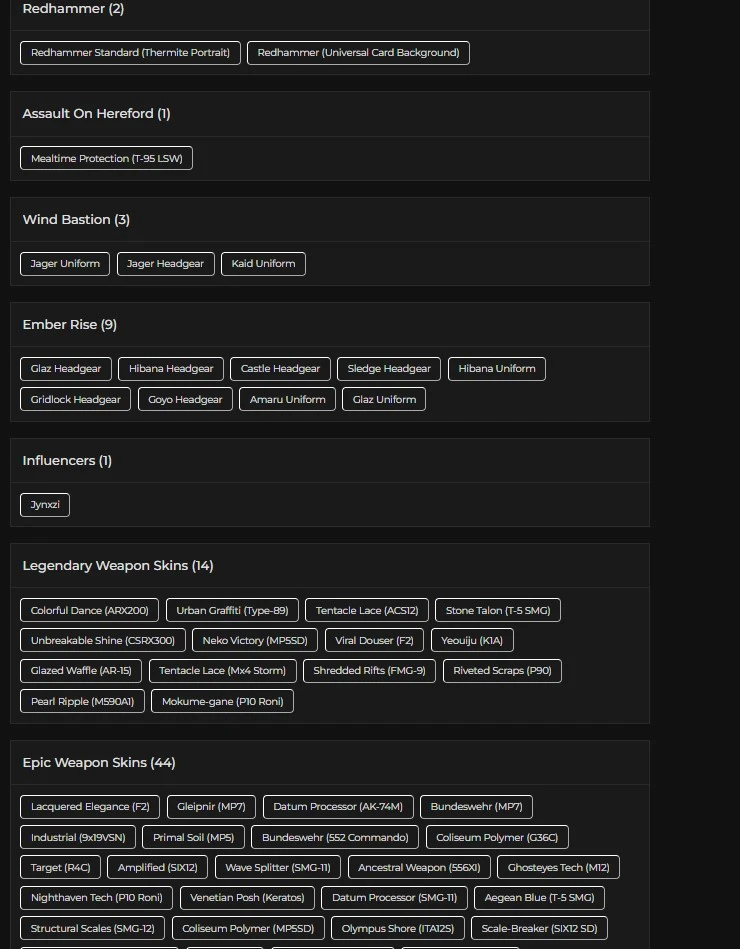The image size is (740, 949).
Task: Click the Kaid Uniform tag
Action: (x=263, y=264)
